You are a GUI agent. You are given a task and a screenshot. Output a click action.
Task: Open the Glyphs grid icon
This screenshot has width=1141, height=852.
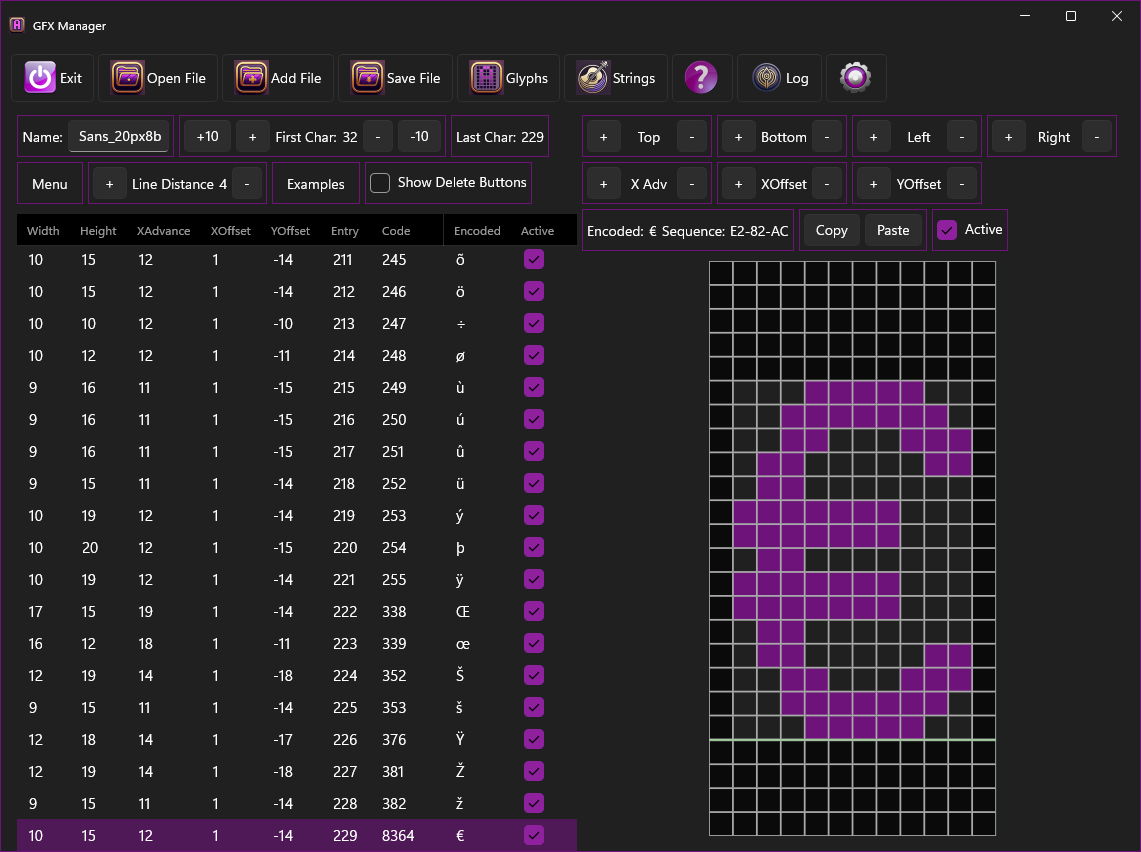pos(485,77)
